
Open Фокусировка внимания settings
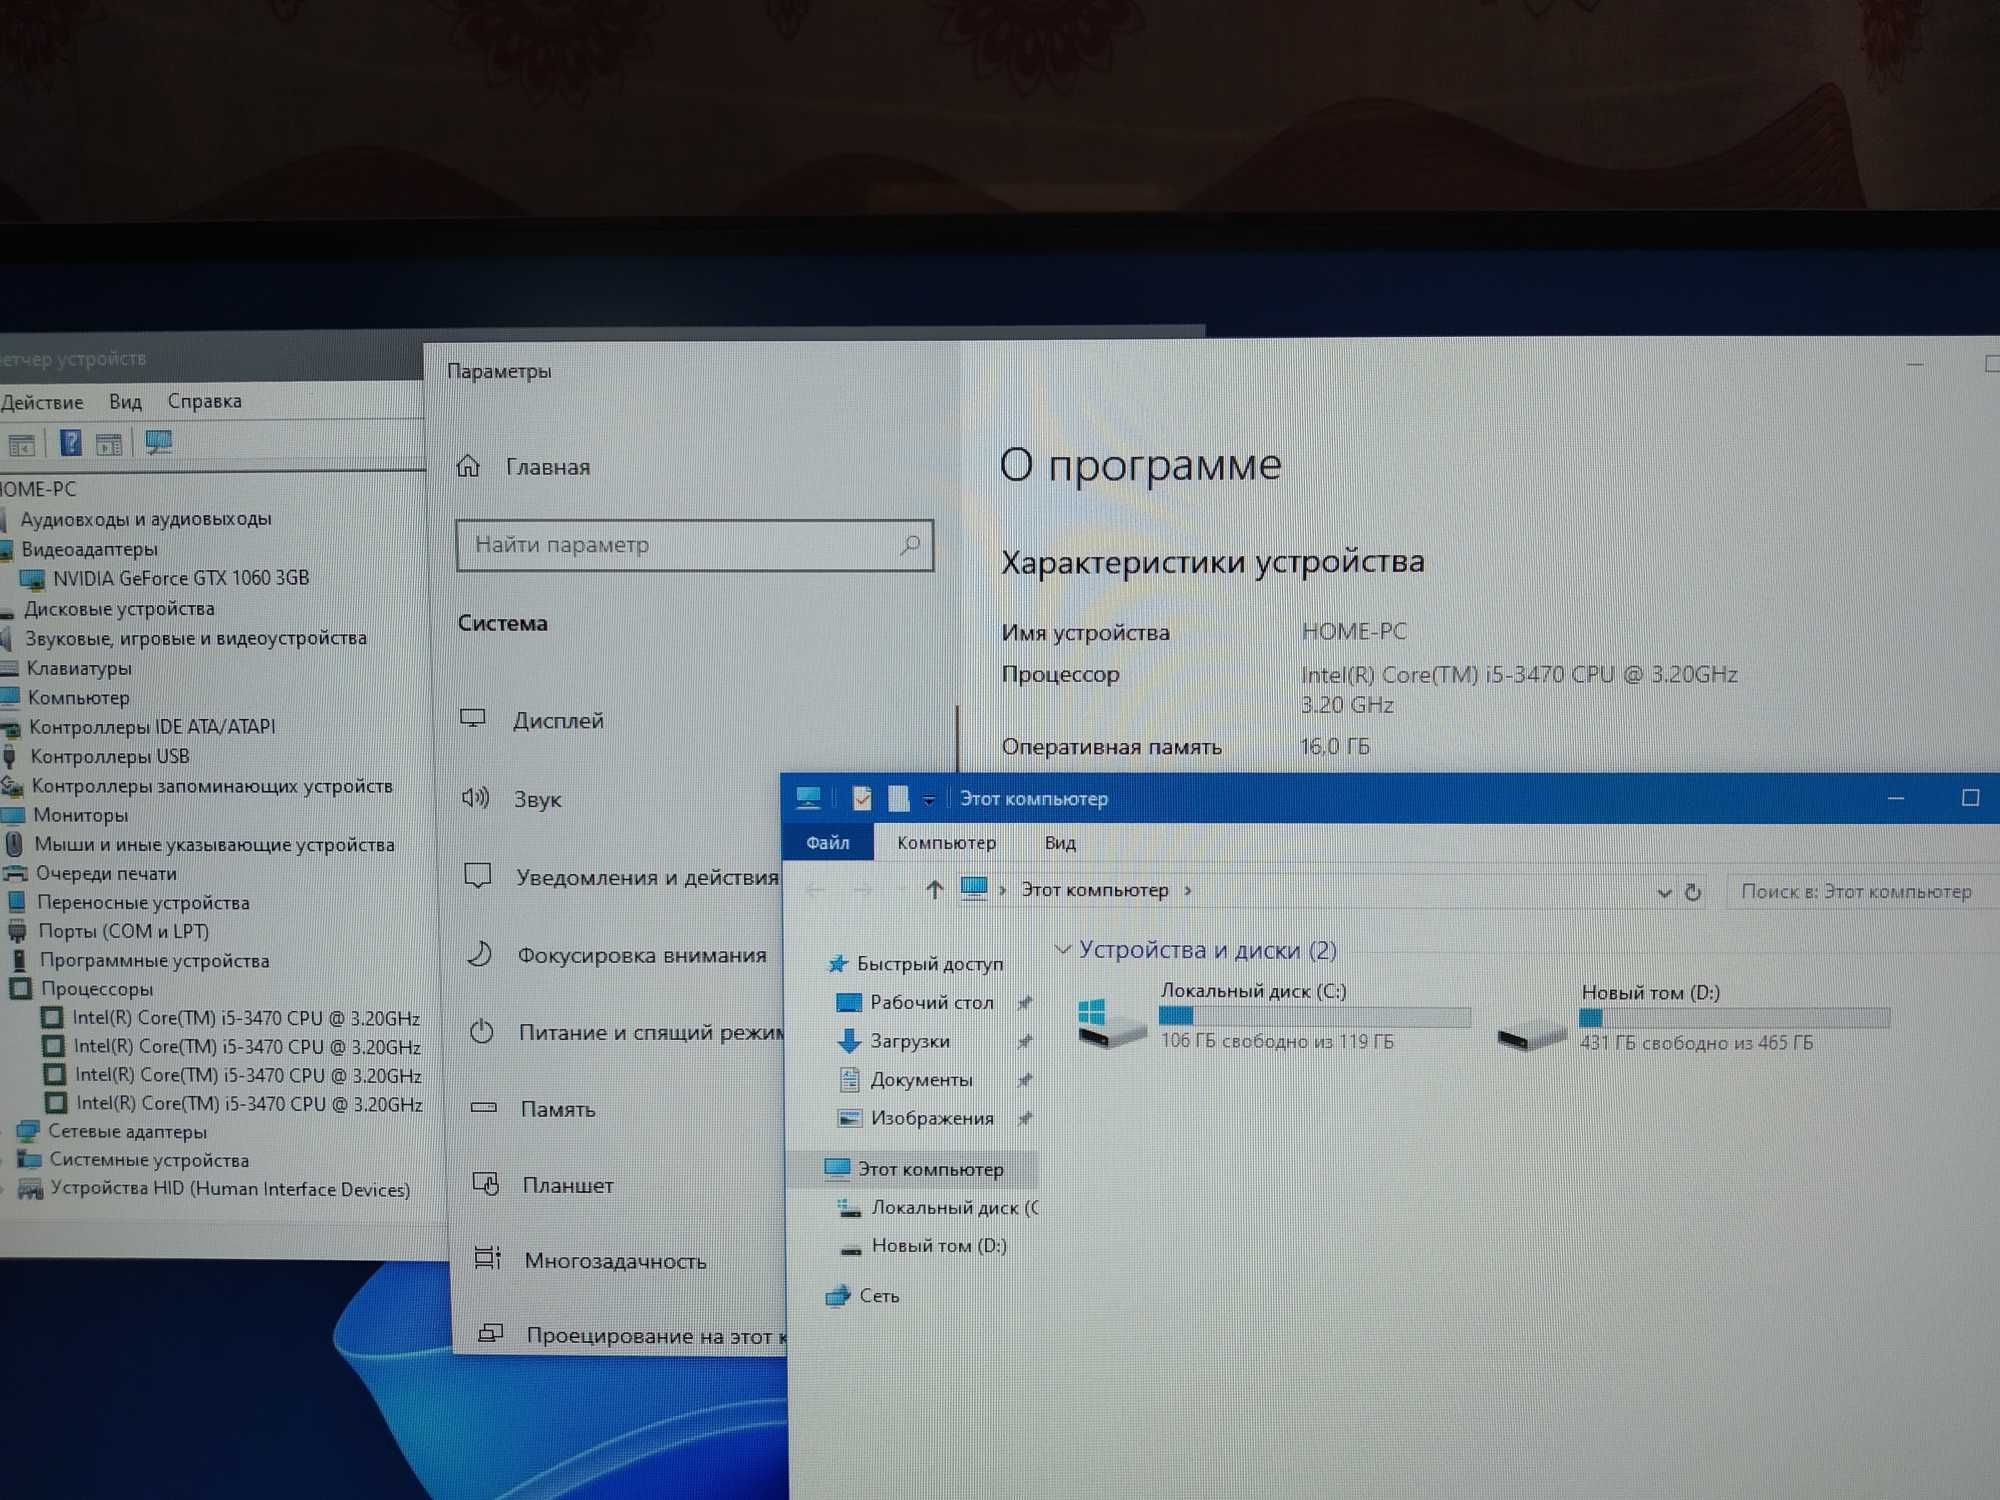point(640,955)
